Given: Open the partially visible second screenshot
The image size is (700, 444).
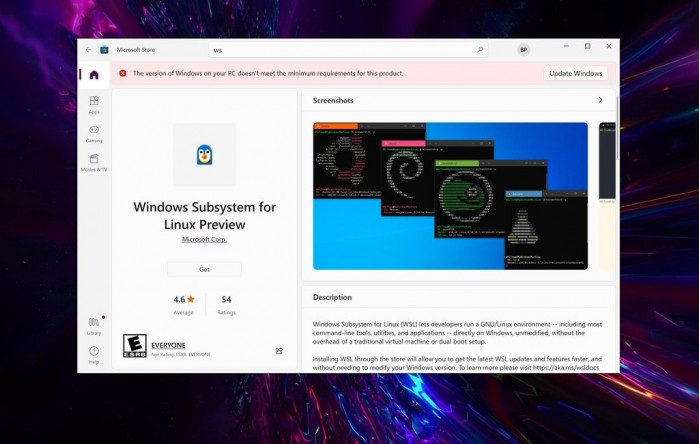Looking at the screenshot, I should [x=607, y=196].
